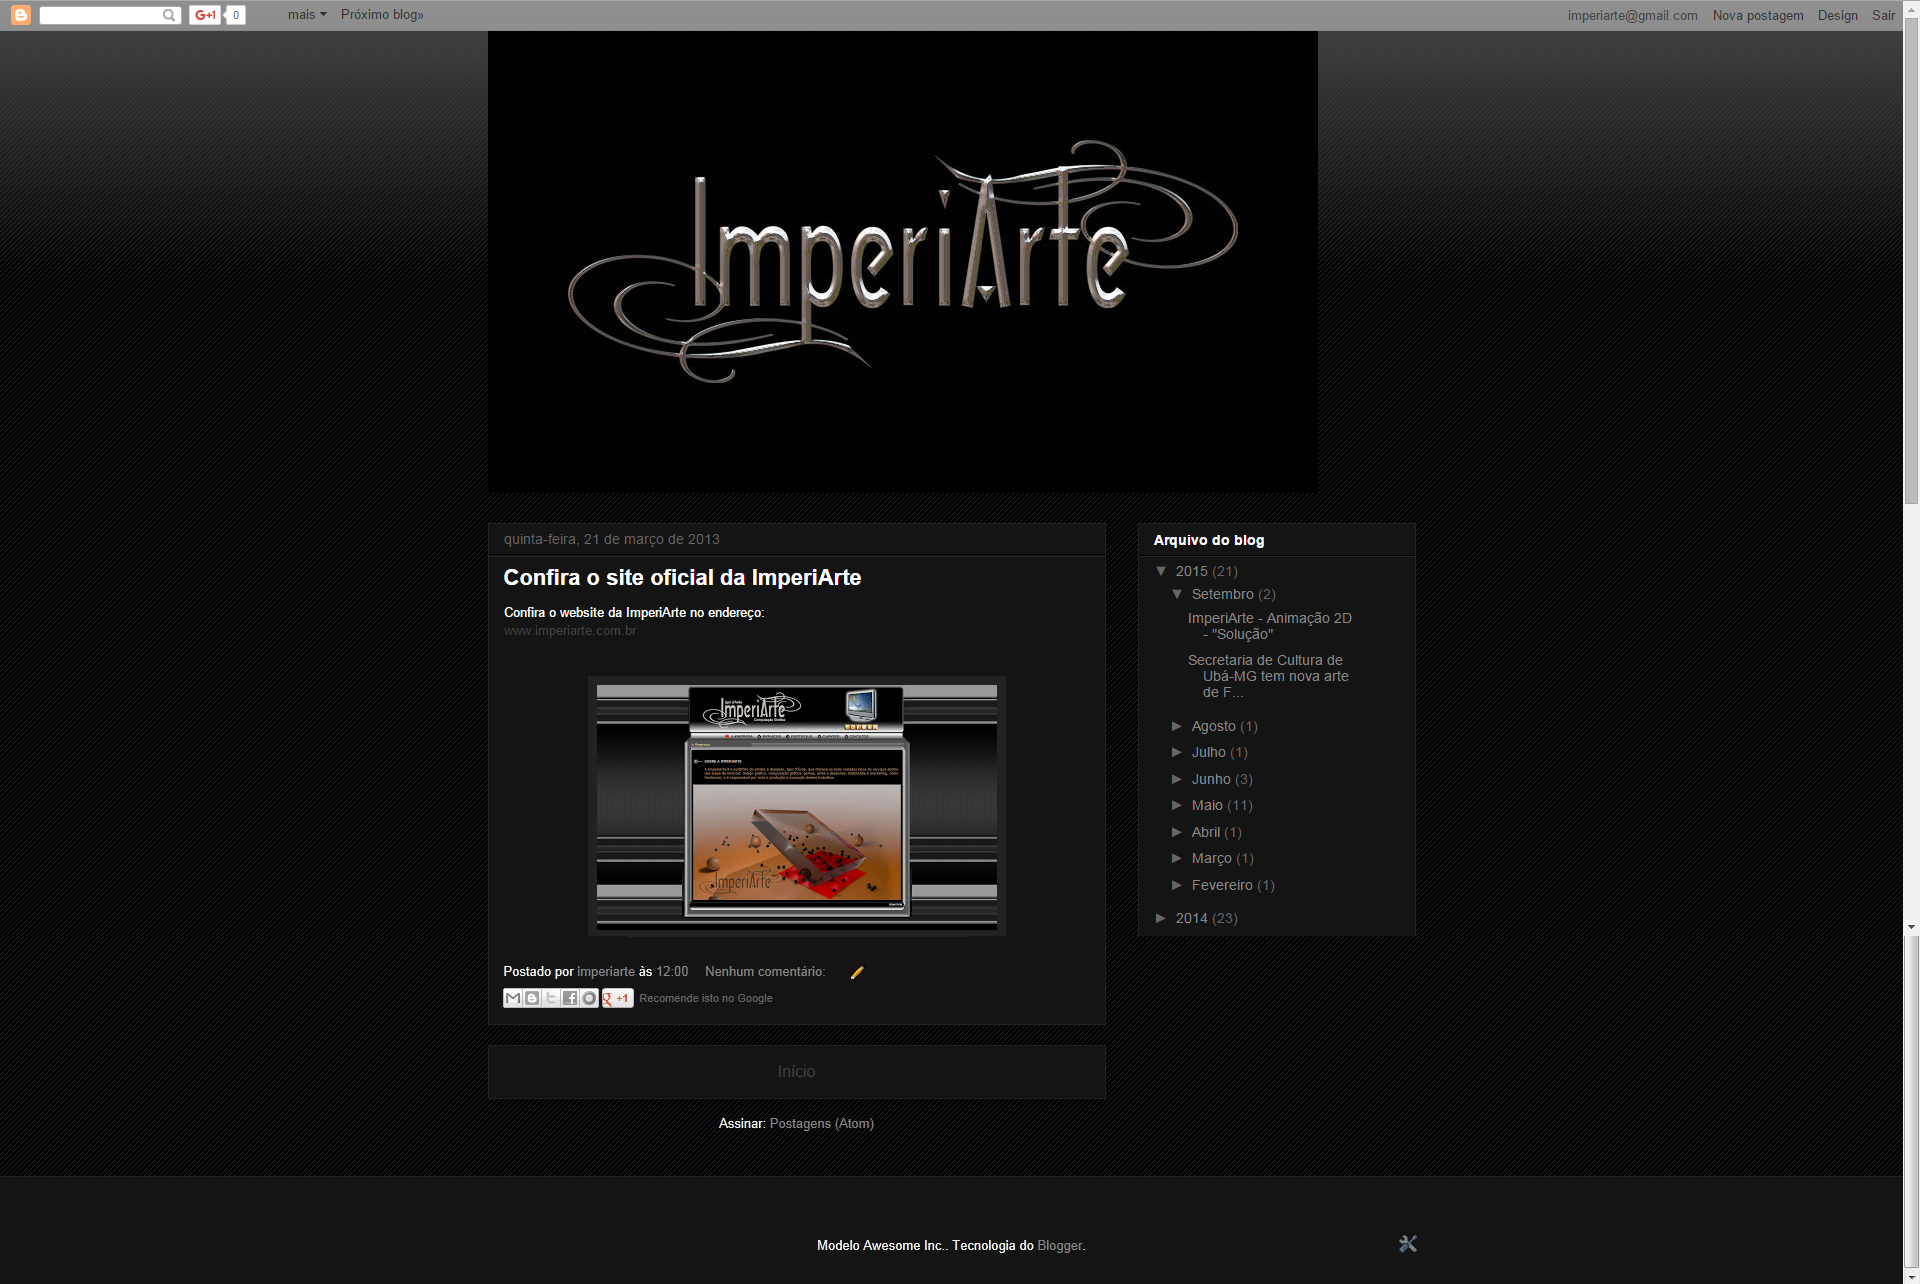Click the date 'quinta-feira, 21 de março de 2013'
1920x1284 pixels.
point(612,539)
